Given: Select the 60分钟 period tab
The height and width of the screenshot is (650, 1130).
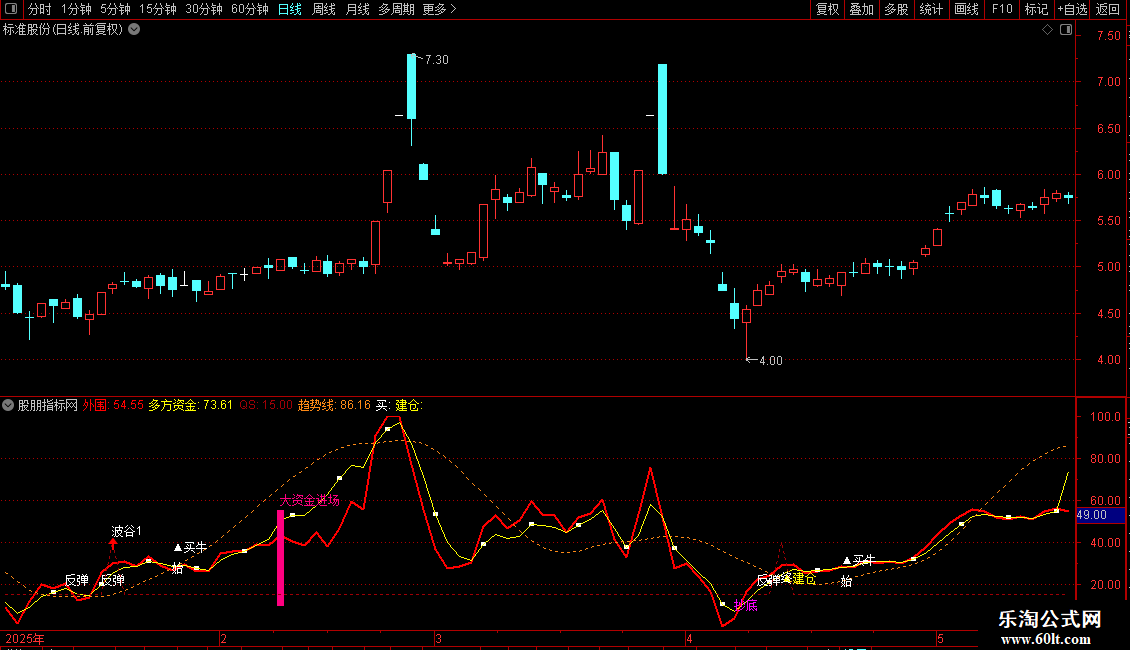Looking at the screenshot, I should click(249, 9).
